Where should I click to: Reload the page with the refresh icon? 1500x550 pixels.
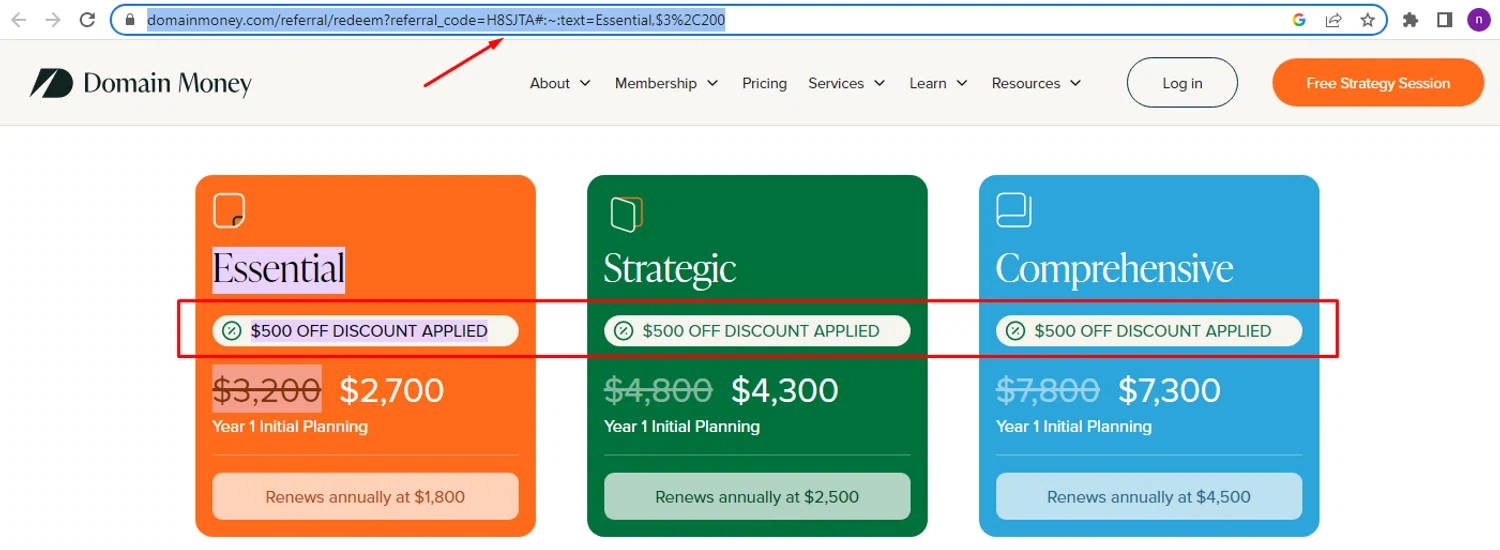(x=88, y=20)
